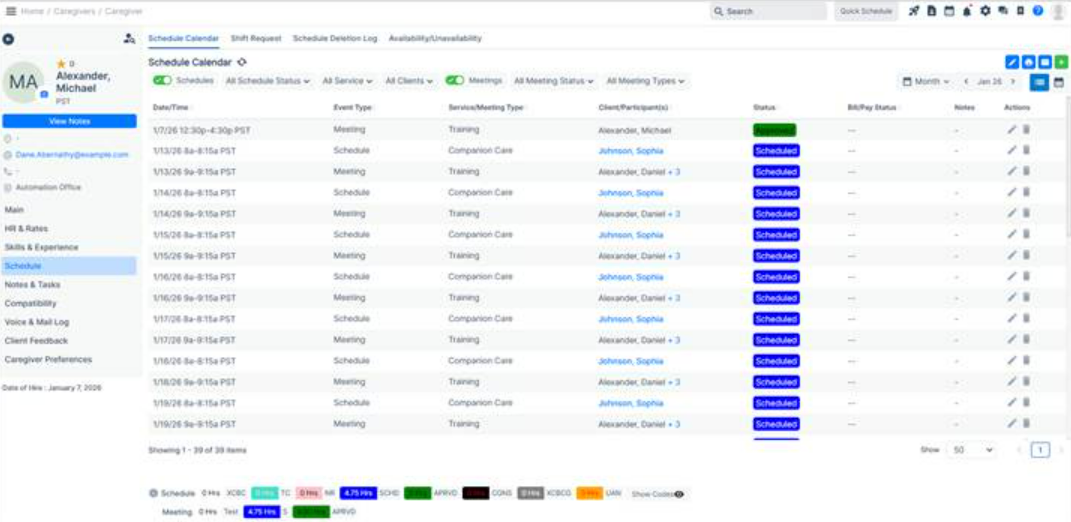Click the bookmark icon in top bar
Image resolution: width=1071 pixels, height=522 pixels.
click(1020, 11)
